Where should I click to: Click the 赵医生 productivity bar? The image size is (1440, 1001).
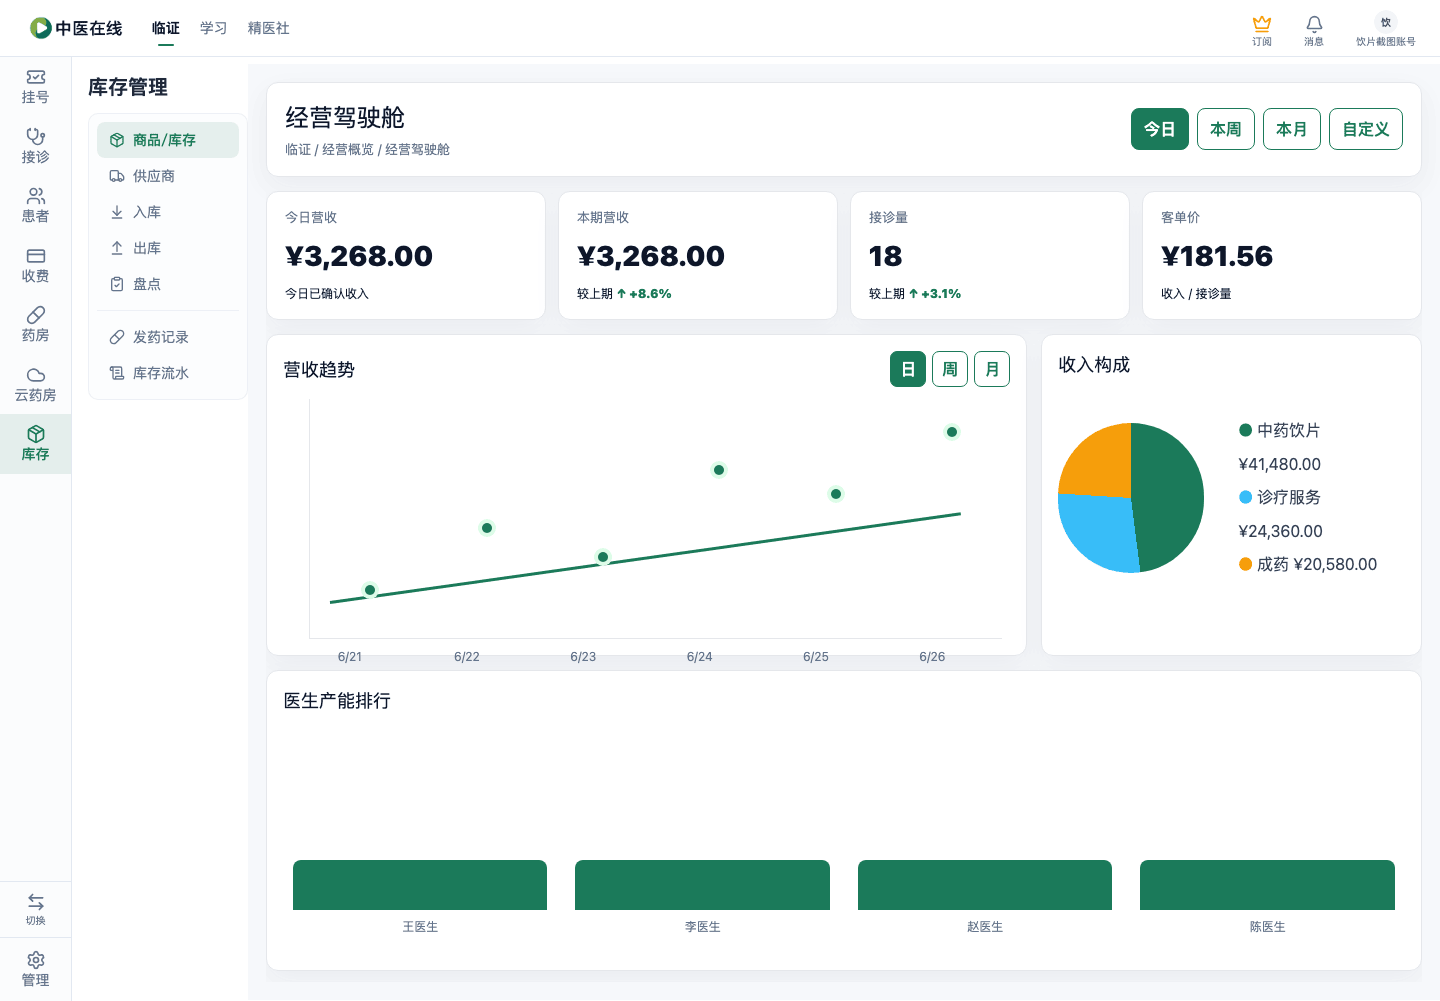coord(985,885)
